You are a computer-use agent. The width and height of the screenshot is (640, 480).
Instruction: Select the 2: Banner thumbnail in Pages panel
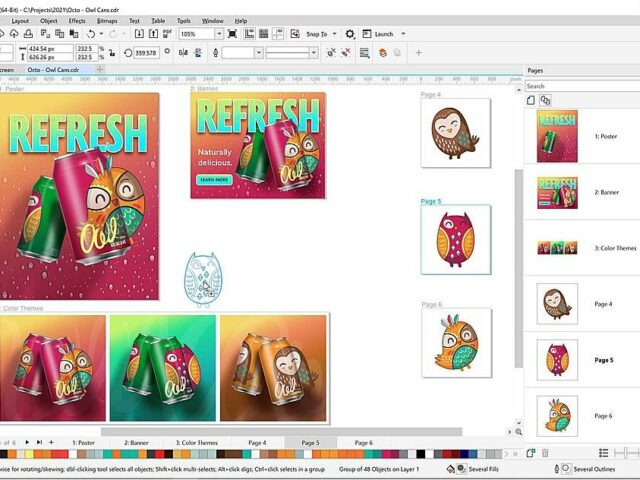coord(556,191)
